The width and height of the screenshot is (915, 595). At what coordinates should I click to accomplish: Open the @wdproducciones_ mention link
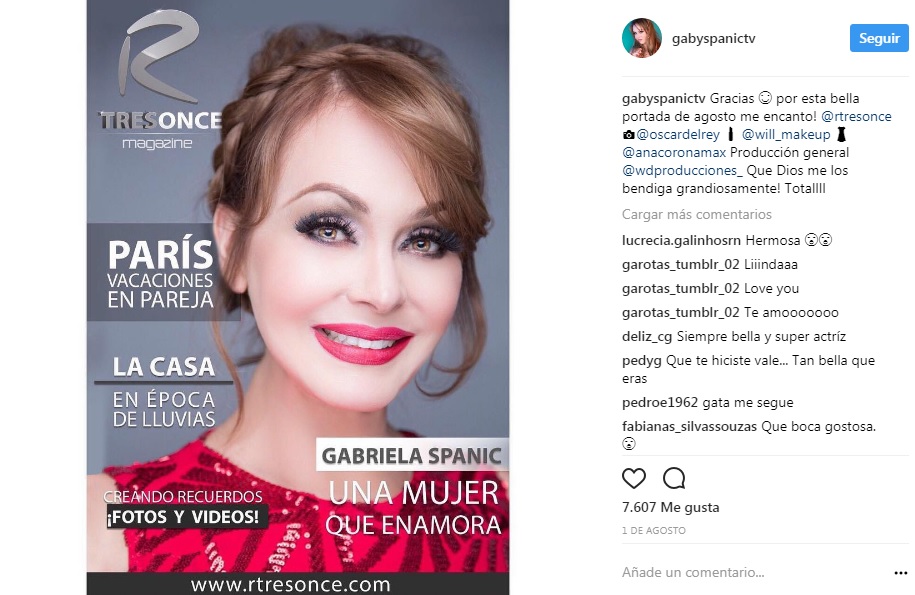click(x=682, y=170)
